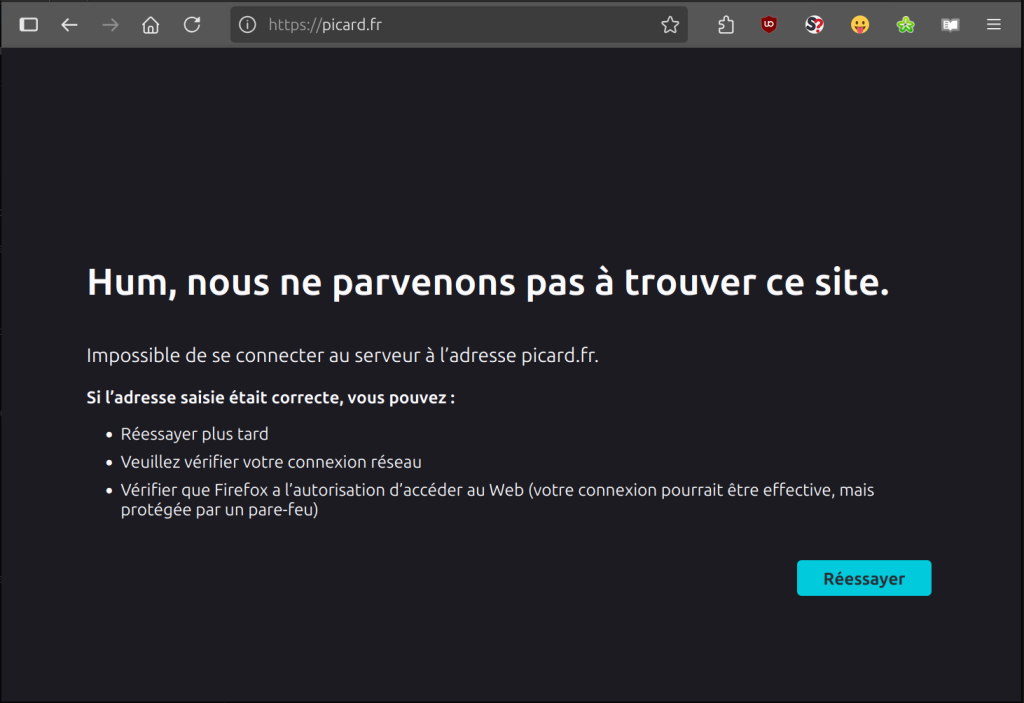Viewport: 1024px width, 703px height.
Task: Go forward with the forward arrow
Action: click(110, 25)
